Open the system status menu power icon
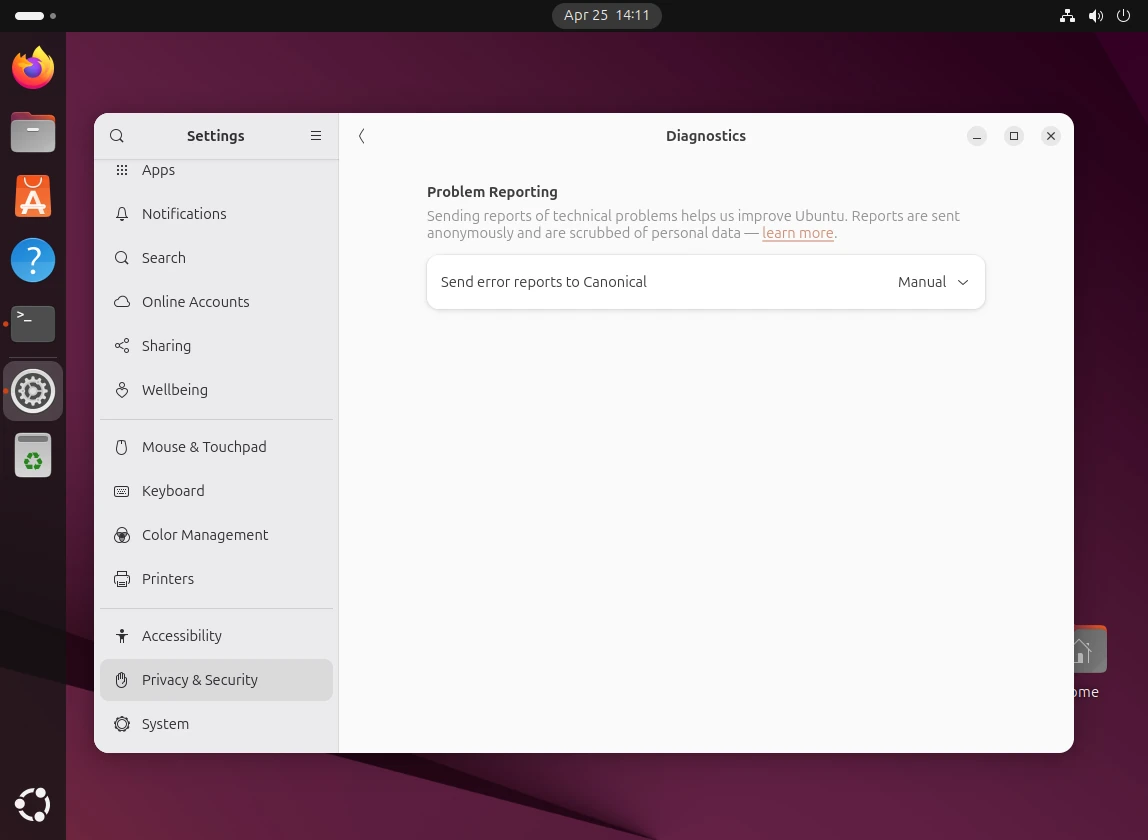 pos(1124,16)
